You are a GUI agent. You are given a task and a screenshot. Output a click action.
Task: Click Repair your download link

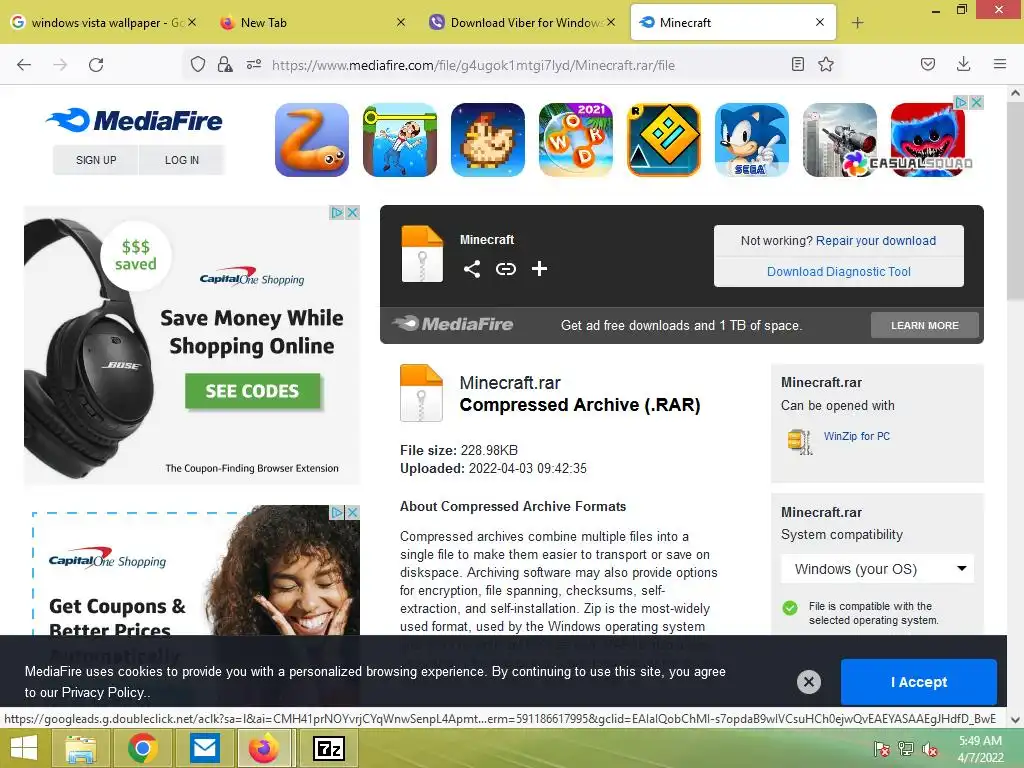pyautogui.click(x=876, y=240)
